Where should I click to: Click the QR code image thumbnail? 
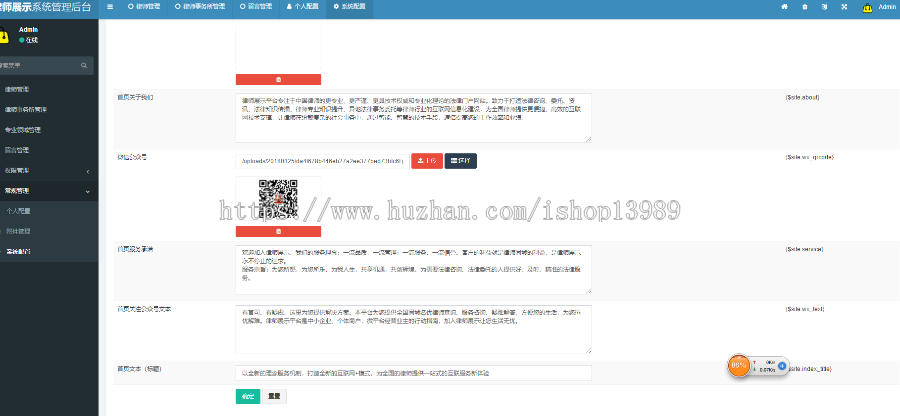click(x=278, y=199)
